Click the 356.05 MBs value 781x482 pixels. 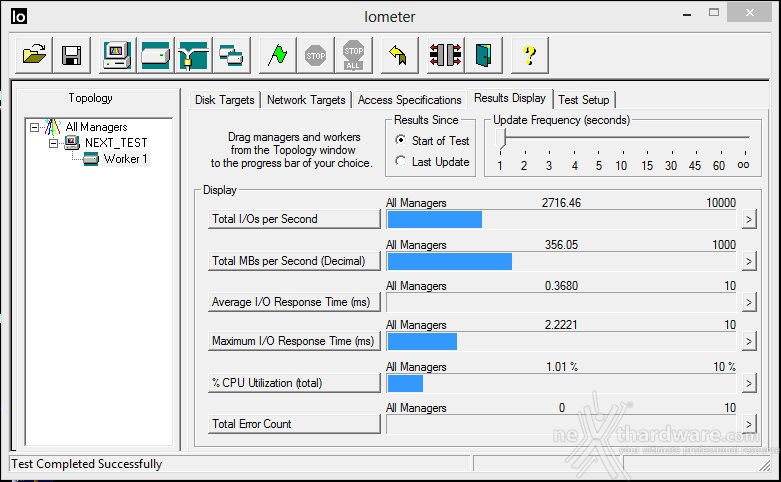561,244
